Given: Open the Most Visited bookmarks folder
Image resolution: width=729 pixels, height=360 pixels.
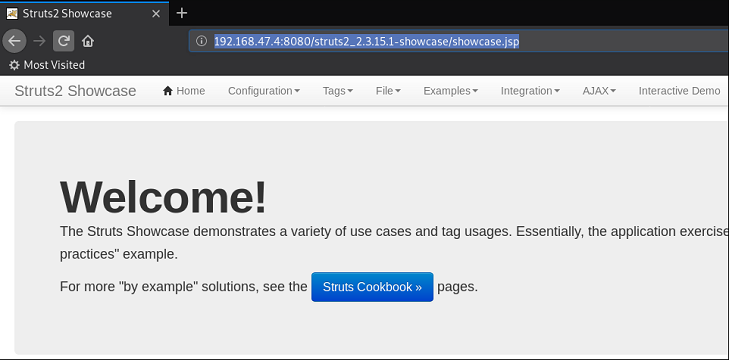Looking at the screenshot, I should pos(47,65).
